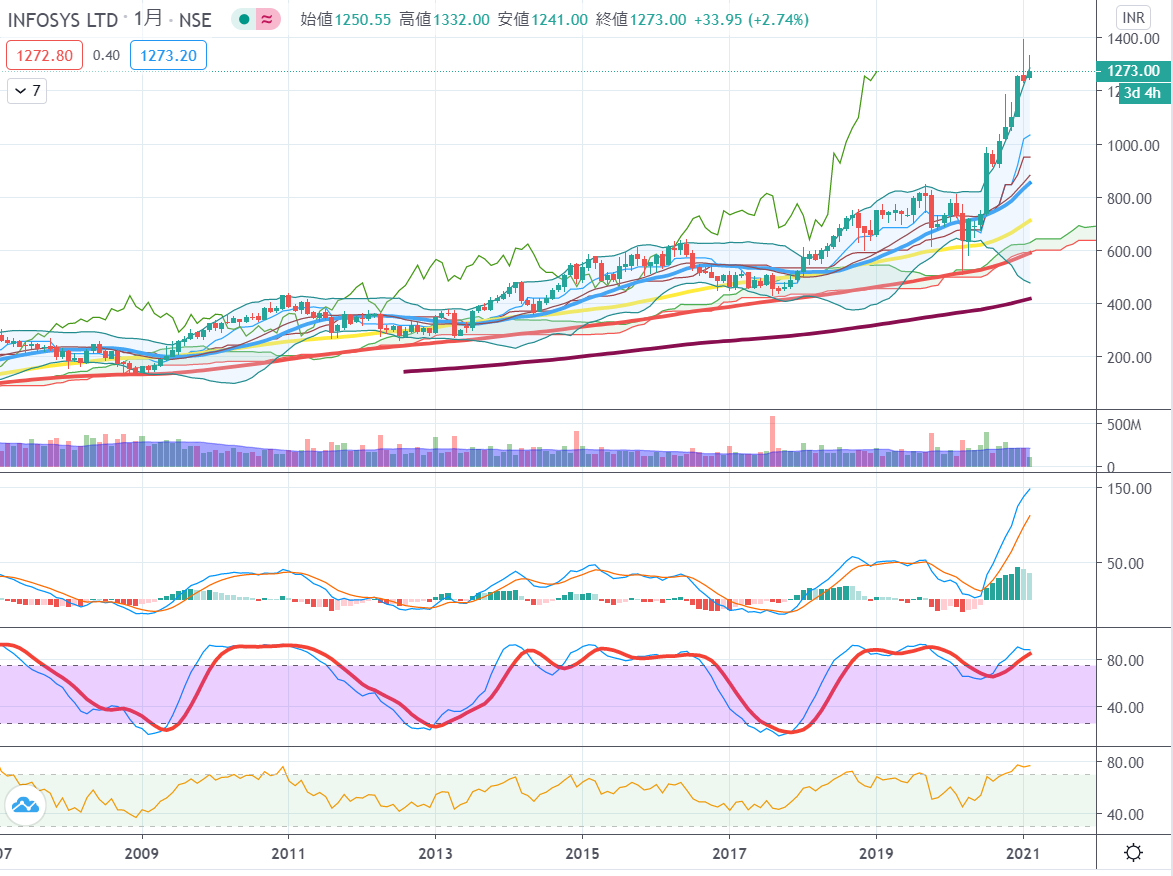Image resolution: width=1173 pixels, height=876 pixels.
Task: Click the +33.95 (+2.74%) change value
Action: pos(751,19)
